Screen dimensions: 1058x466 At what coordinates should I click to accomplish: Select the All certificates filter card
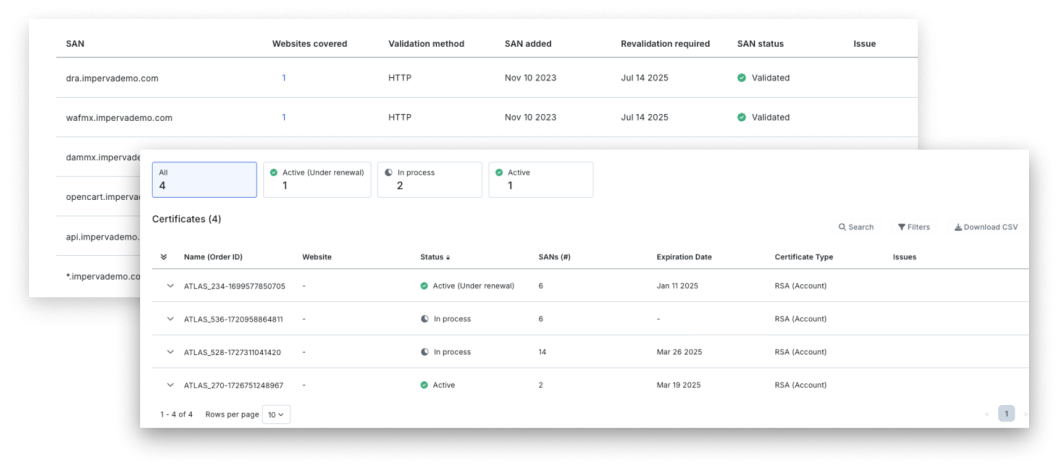204,180
